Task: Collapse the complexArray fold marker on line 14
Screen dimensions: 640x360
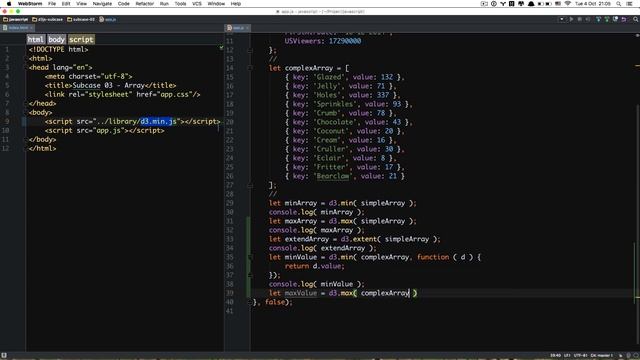Action: click(x=250, y=68)
